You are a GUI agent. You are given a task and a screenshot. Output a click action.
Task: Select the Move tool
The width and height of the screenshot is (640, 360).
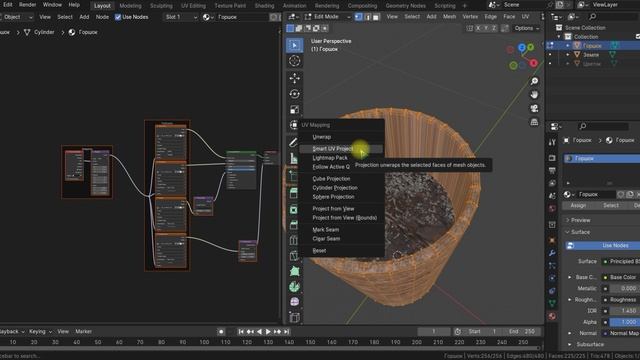(294, 78)
